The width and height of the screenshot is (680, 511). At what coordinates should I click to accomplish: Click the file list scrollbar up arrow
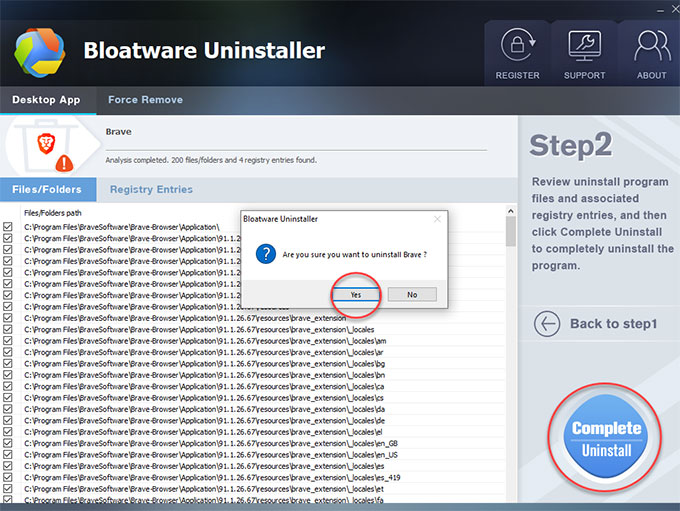(x=511, y=211)
